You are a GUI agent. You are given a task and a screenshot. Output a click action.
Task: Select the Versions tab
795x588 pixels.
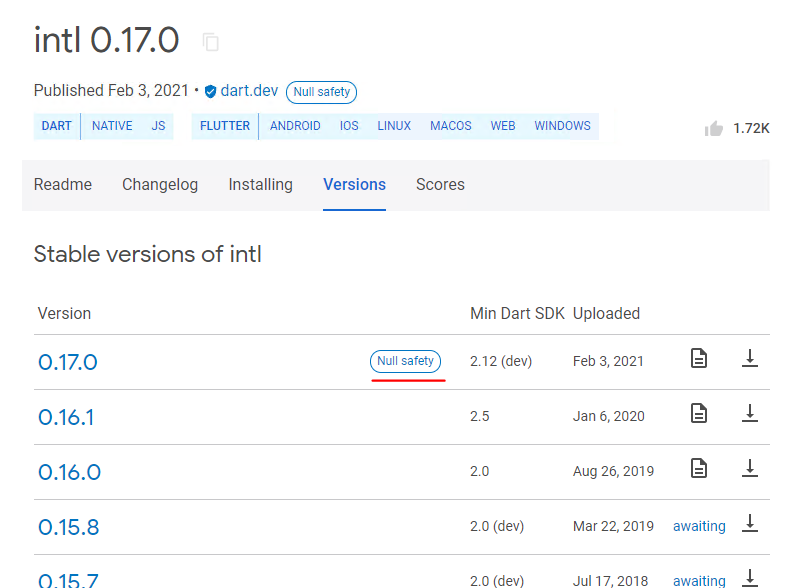click(354, 185)
